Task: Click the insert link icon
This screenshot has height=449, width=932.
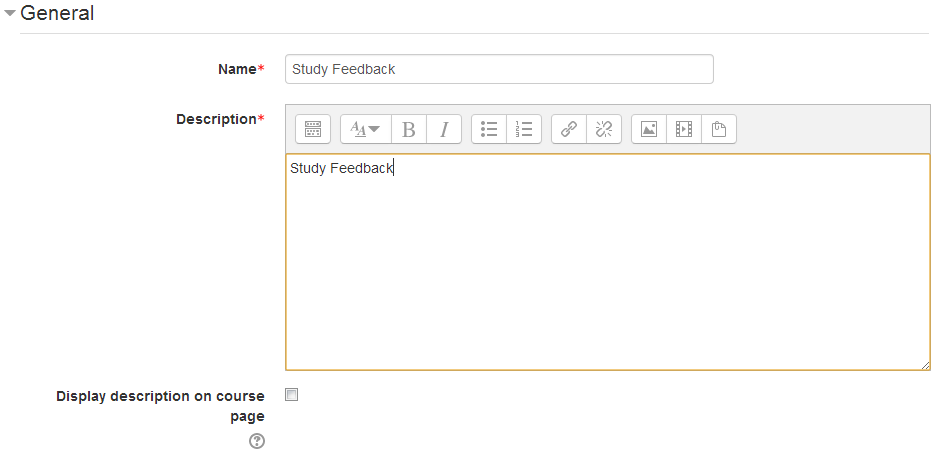Action: [569, 129]
